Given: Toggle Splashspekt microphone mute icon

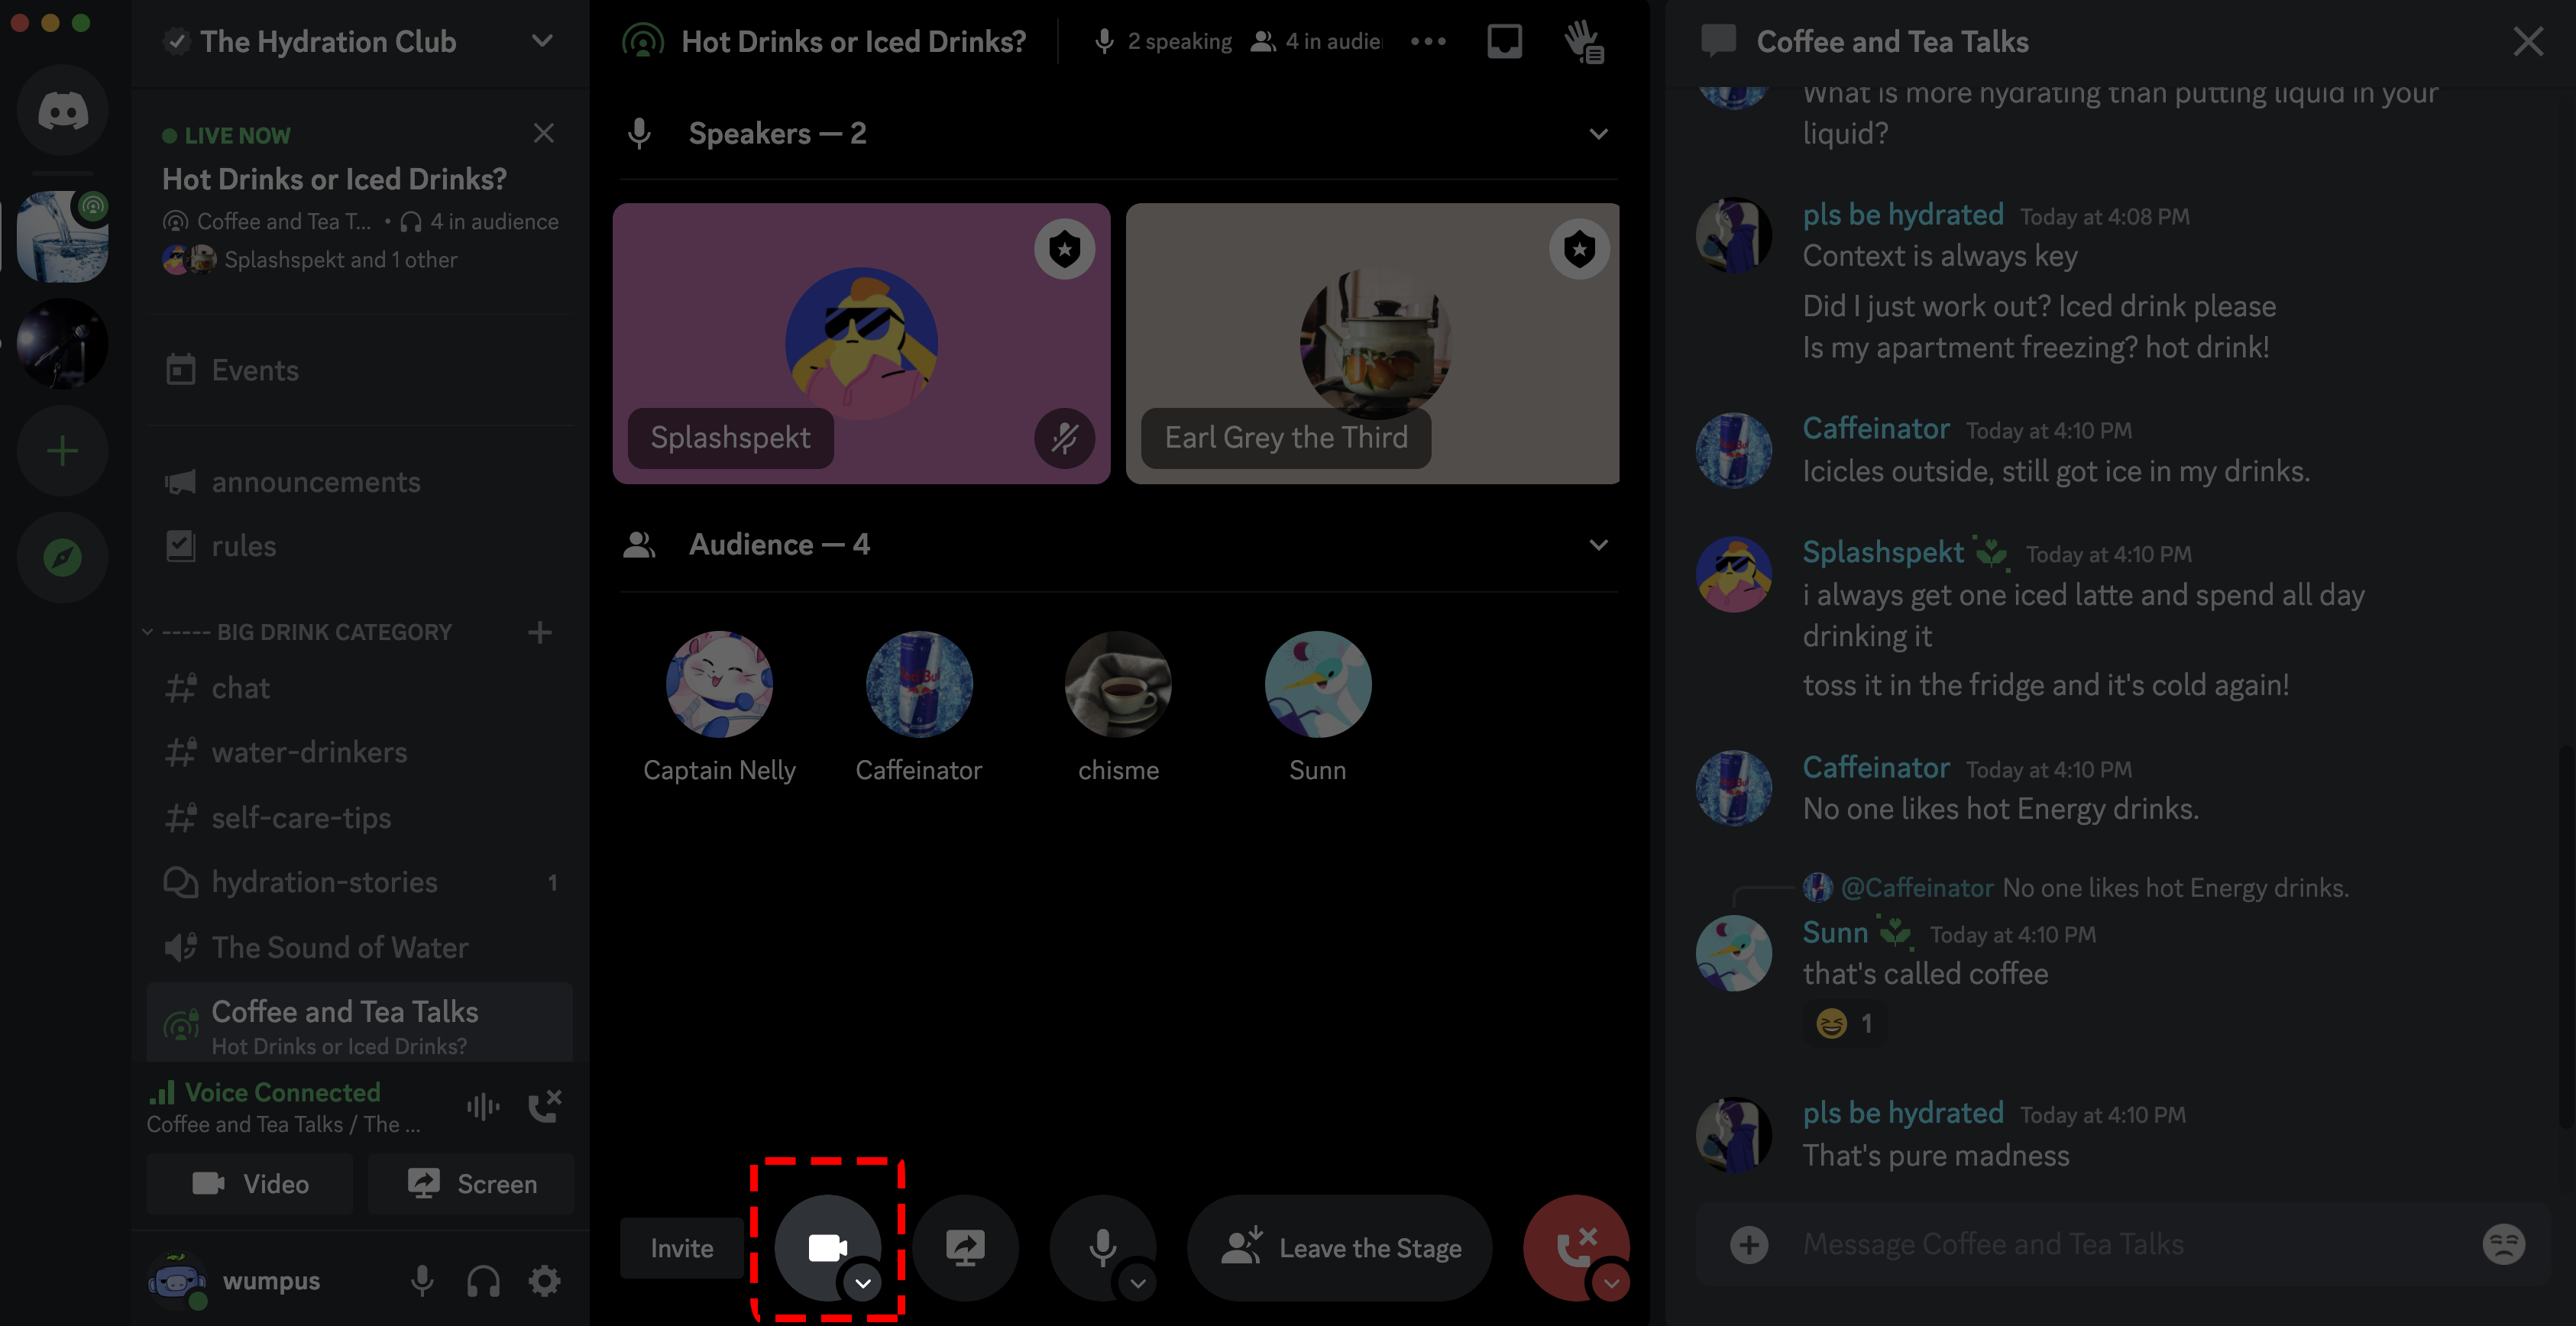Looking at the screenshot, I should click(1064, 436).
